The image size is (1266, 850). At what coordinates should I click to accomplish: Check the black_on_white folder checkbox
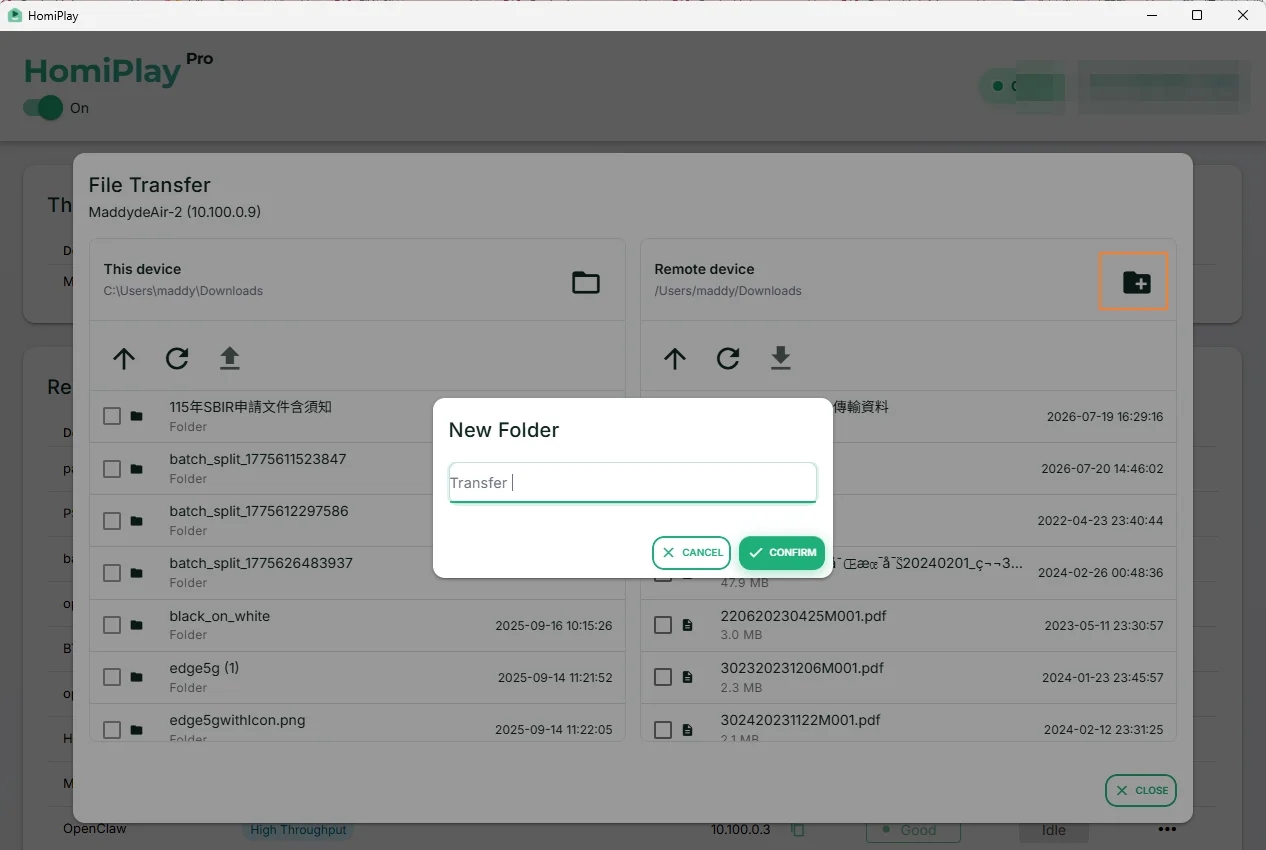coord(112,625)
